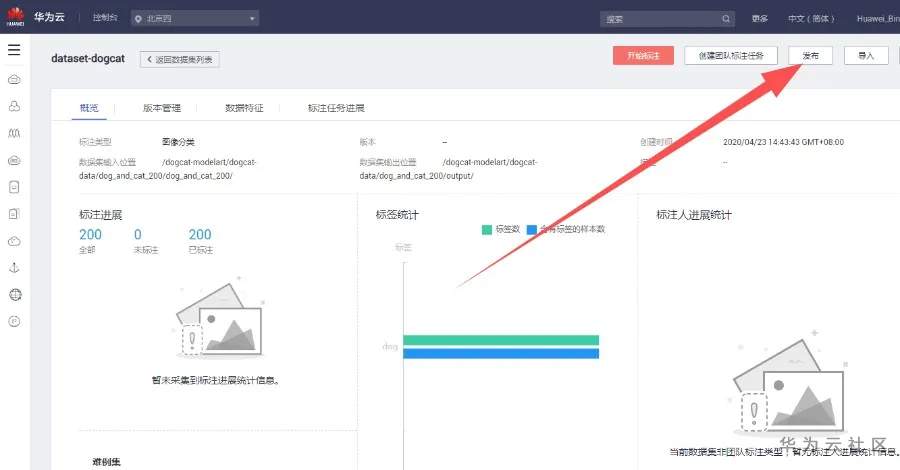This screenshot has width=900, height=470.
Task: Click the 标注人进展统计 section heading
Action: click(x=694, y=215)
